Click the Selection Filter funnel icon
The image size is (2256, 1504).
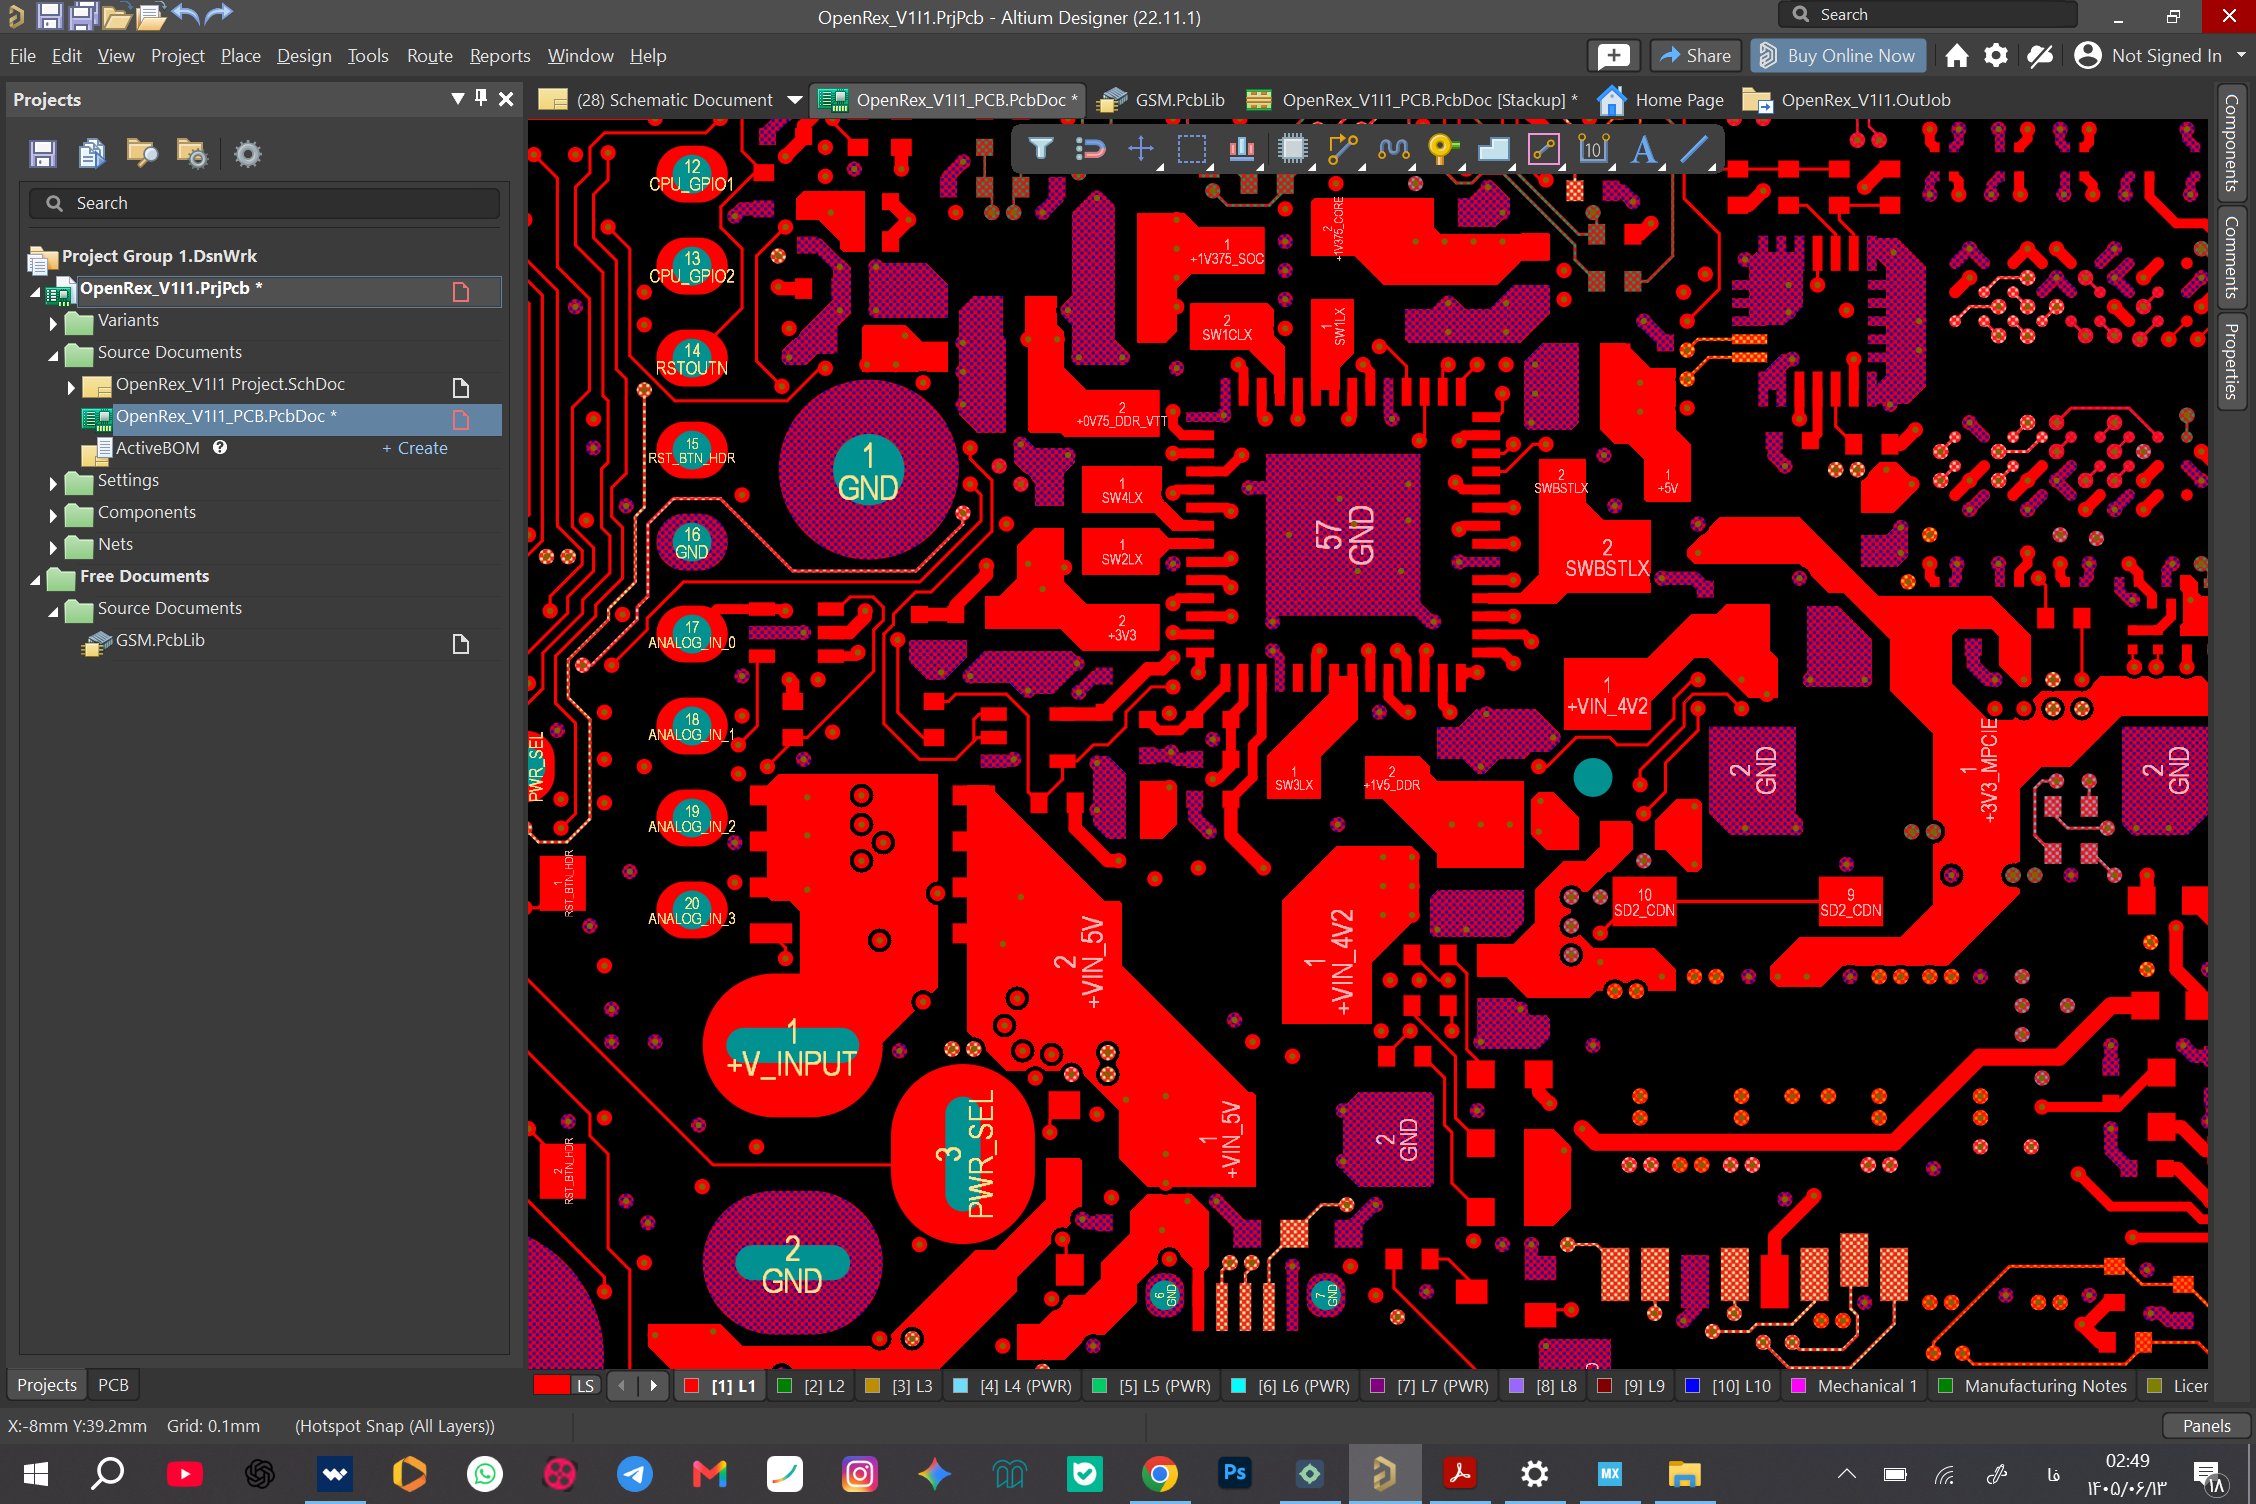(x=1040, y=149)
